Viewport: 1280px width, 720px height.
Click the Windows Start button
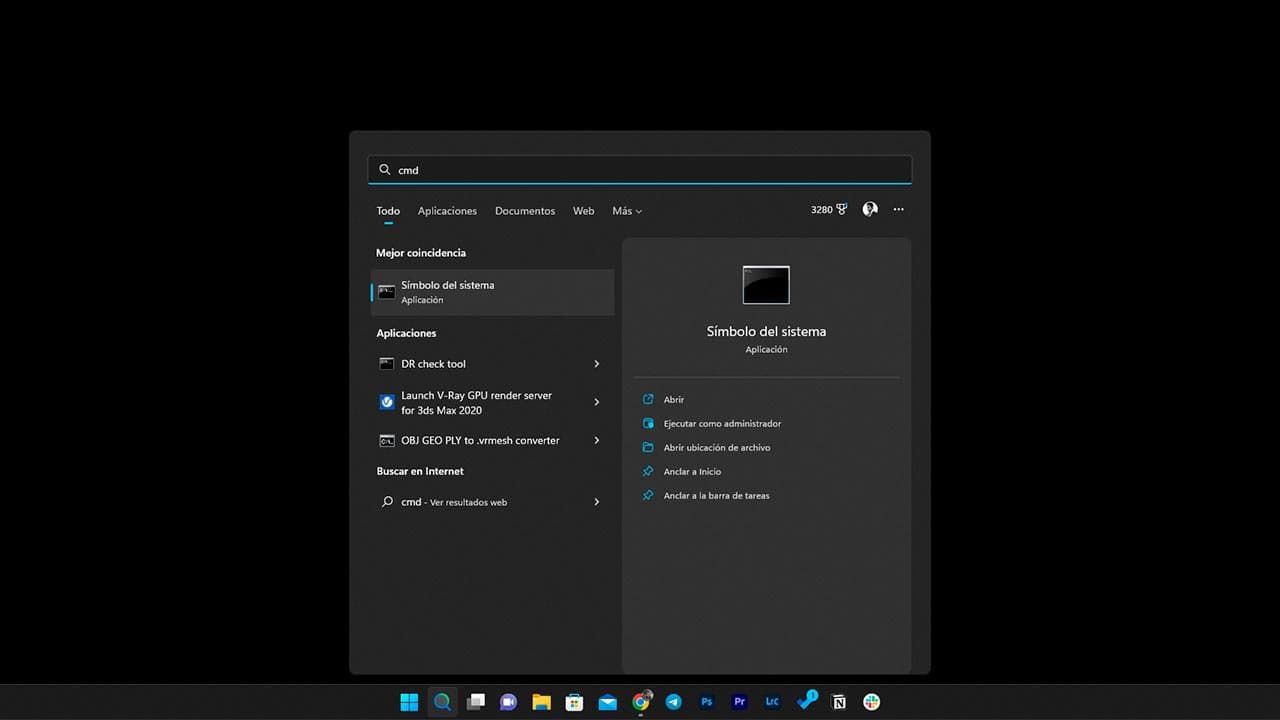coord(409,702)
